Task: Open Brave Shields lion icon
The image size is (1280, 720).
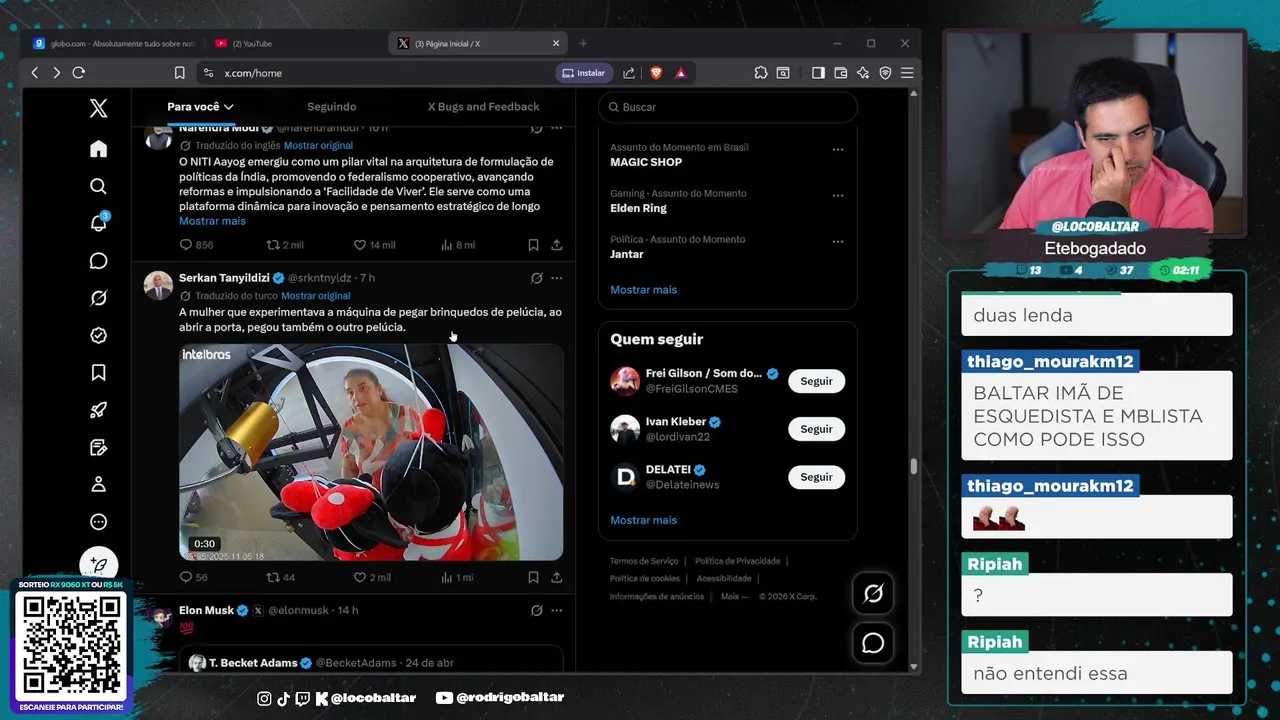Action: click(656, 73)
